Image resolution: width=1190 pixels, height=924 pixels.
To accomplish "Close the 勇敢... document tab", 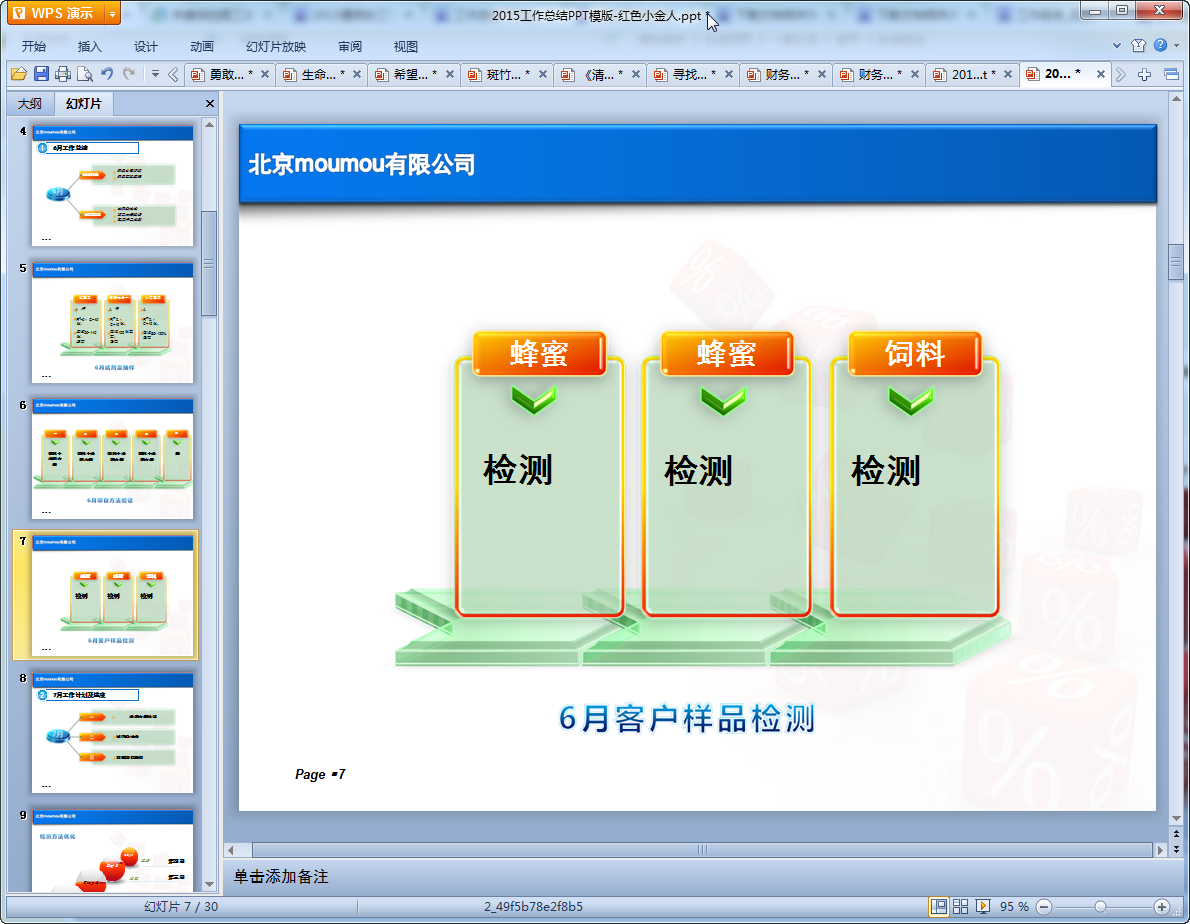I will 265,74.
